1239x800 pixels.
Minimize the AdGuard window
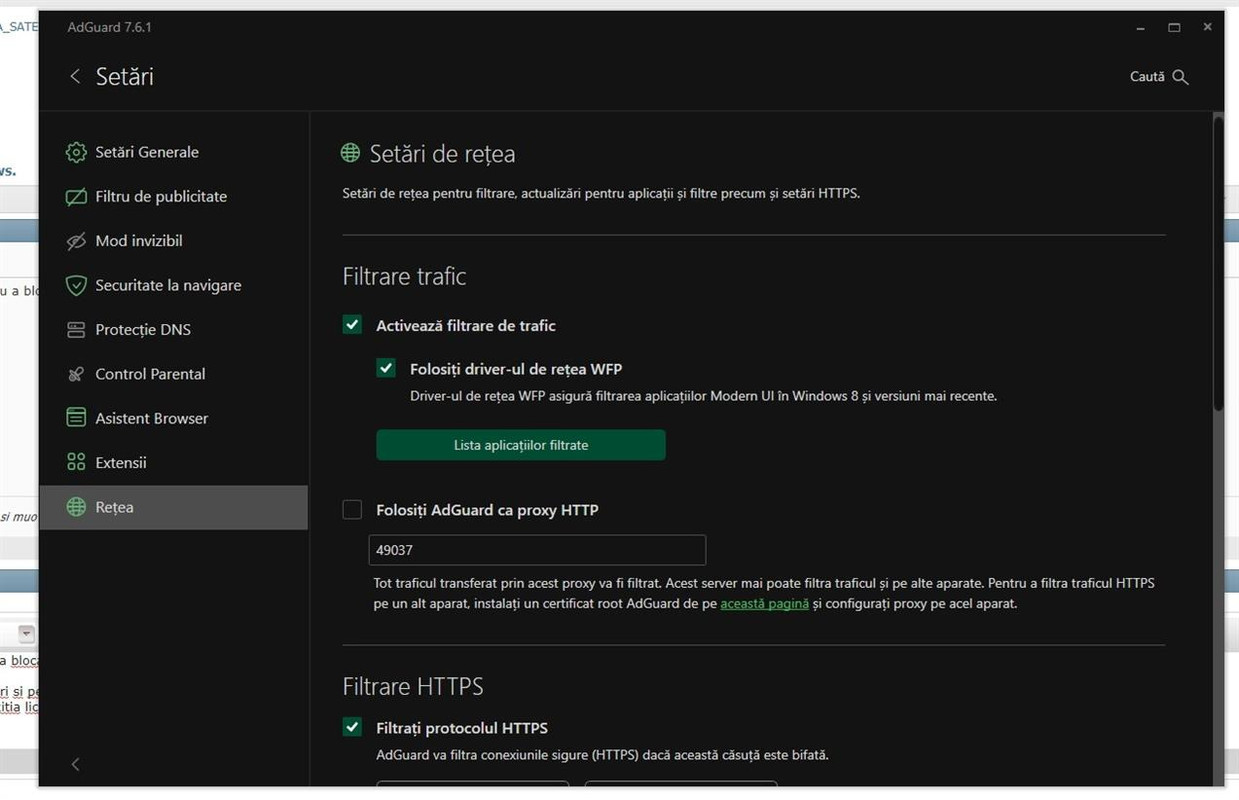[1141, 28]
